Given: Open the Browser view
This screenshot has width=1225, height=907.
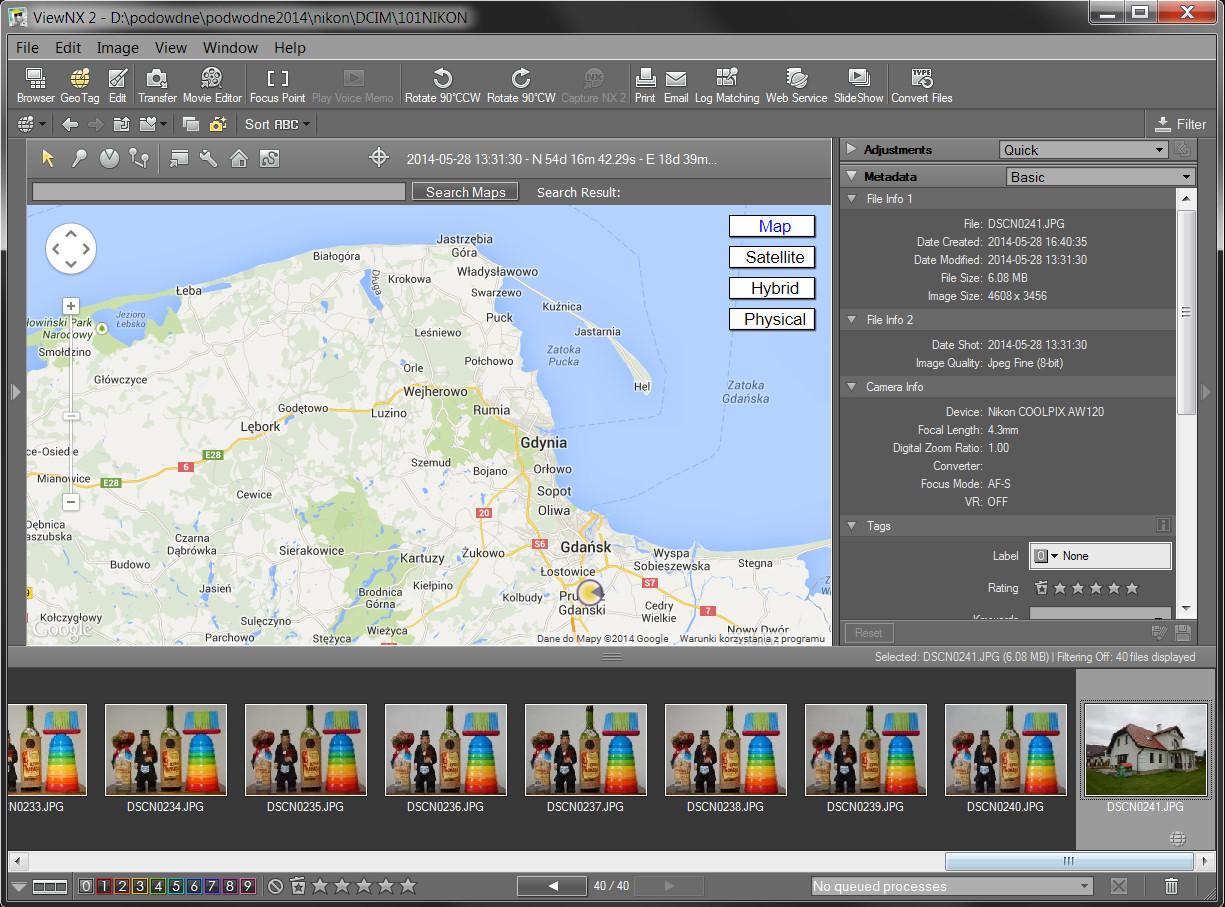Looking at the screenshot, I should coord(35,85).
